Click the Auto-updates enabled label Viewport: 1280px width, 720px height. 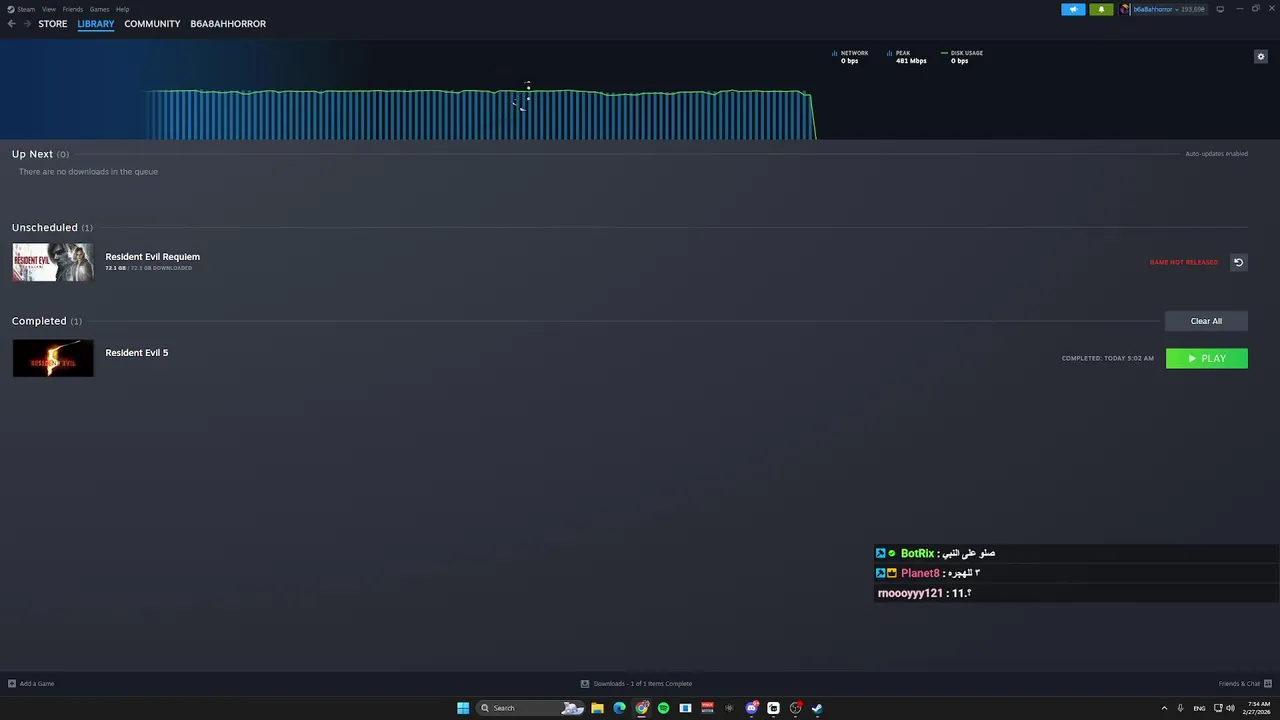point(1216,154)
